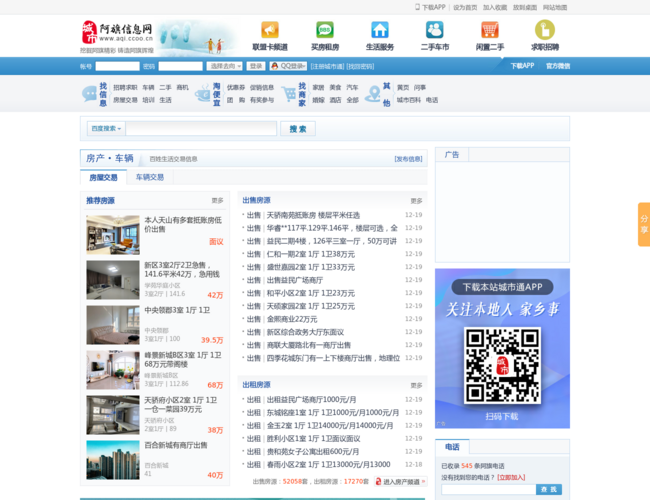Click the 找回密码 link
This screenshot has width=650, height=500.
(x=360, y=66)
